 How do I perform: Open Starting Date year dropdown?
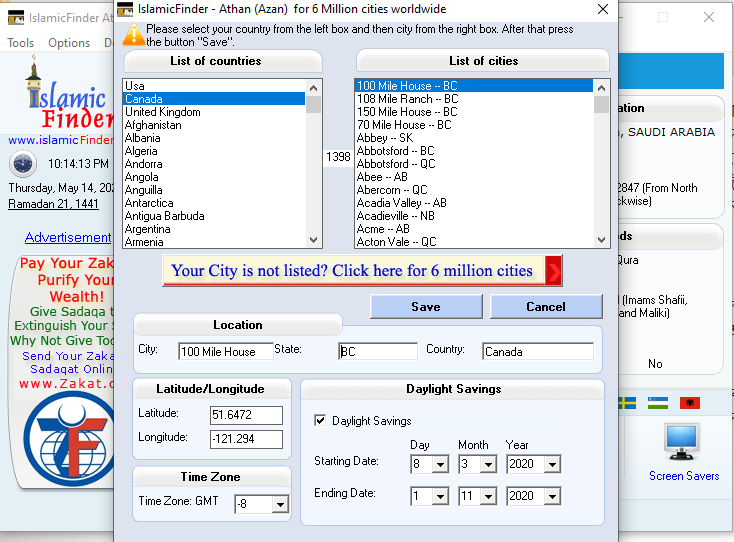click(x=552, y=464)
